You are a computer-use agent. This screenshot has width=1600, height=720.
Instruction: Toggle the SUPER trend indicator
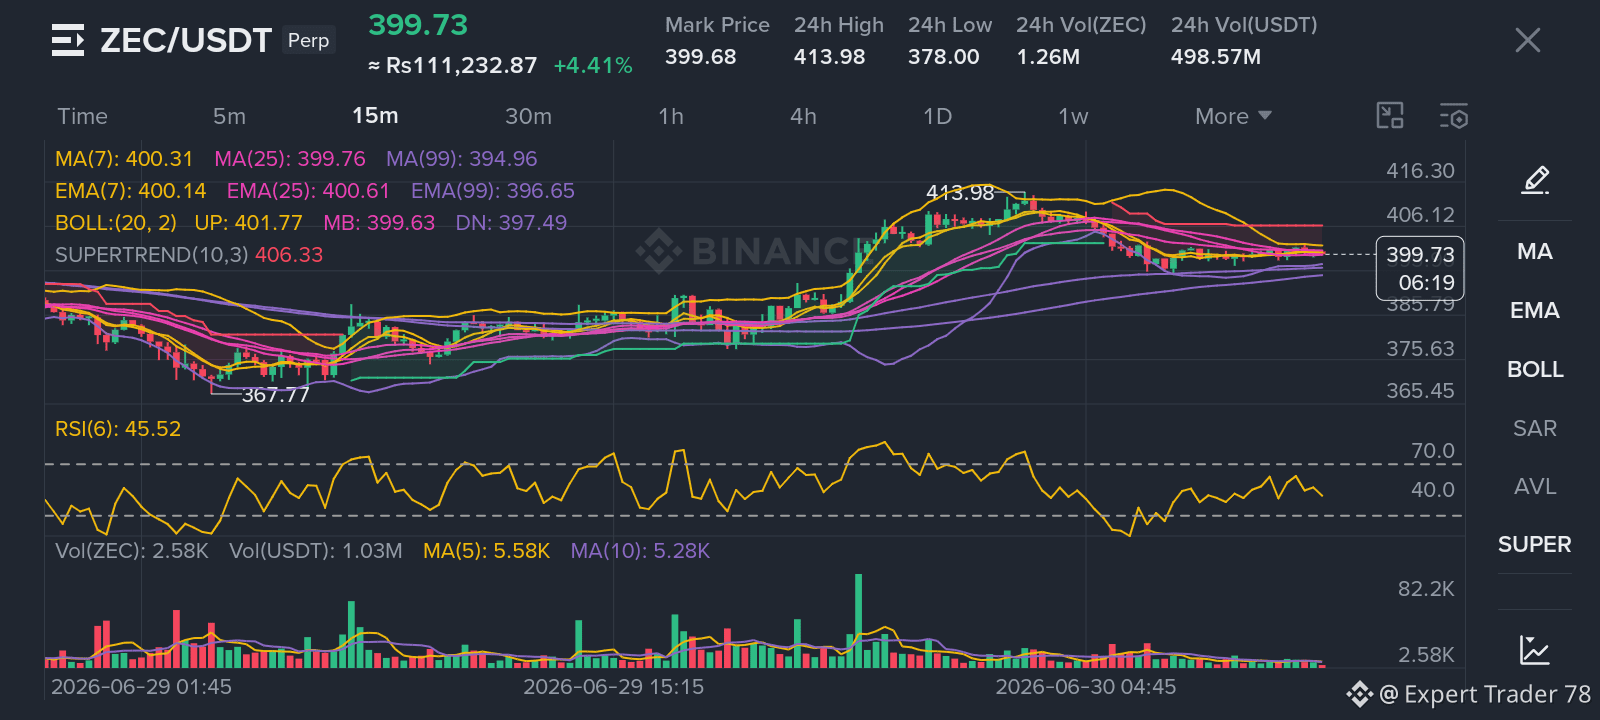tap(1535, 545)
